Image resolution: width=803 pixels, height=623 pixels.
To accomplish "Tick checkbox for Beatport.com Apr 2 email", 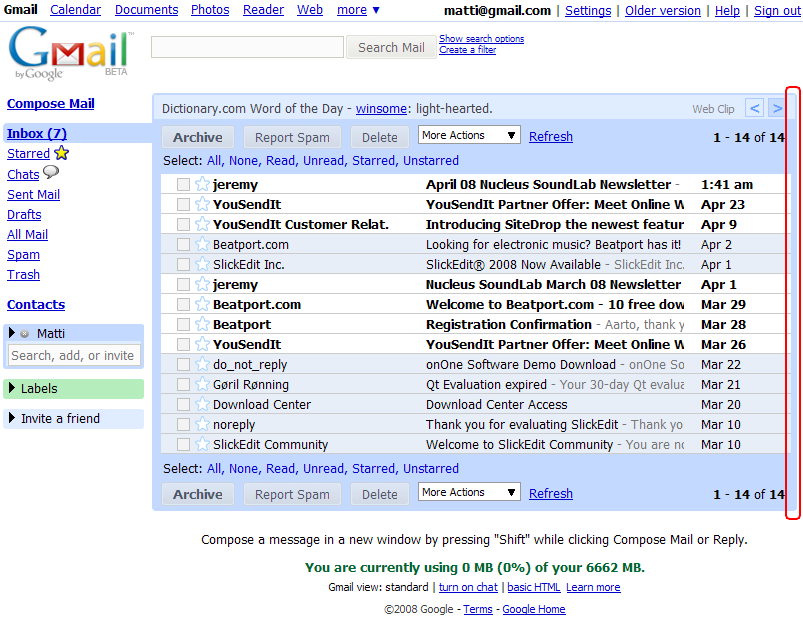I will 183,244.
